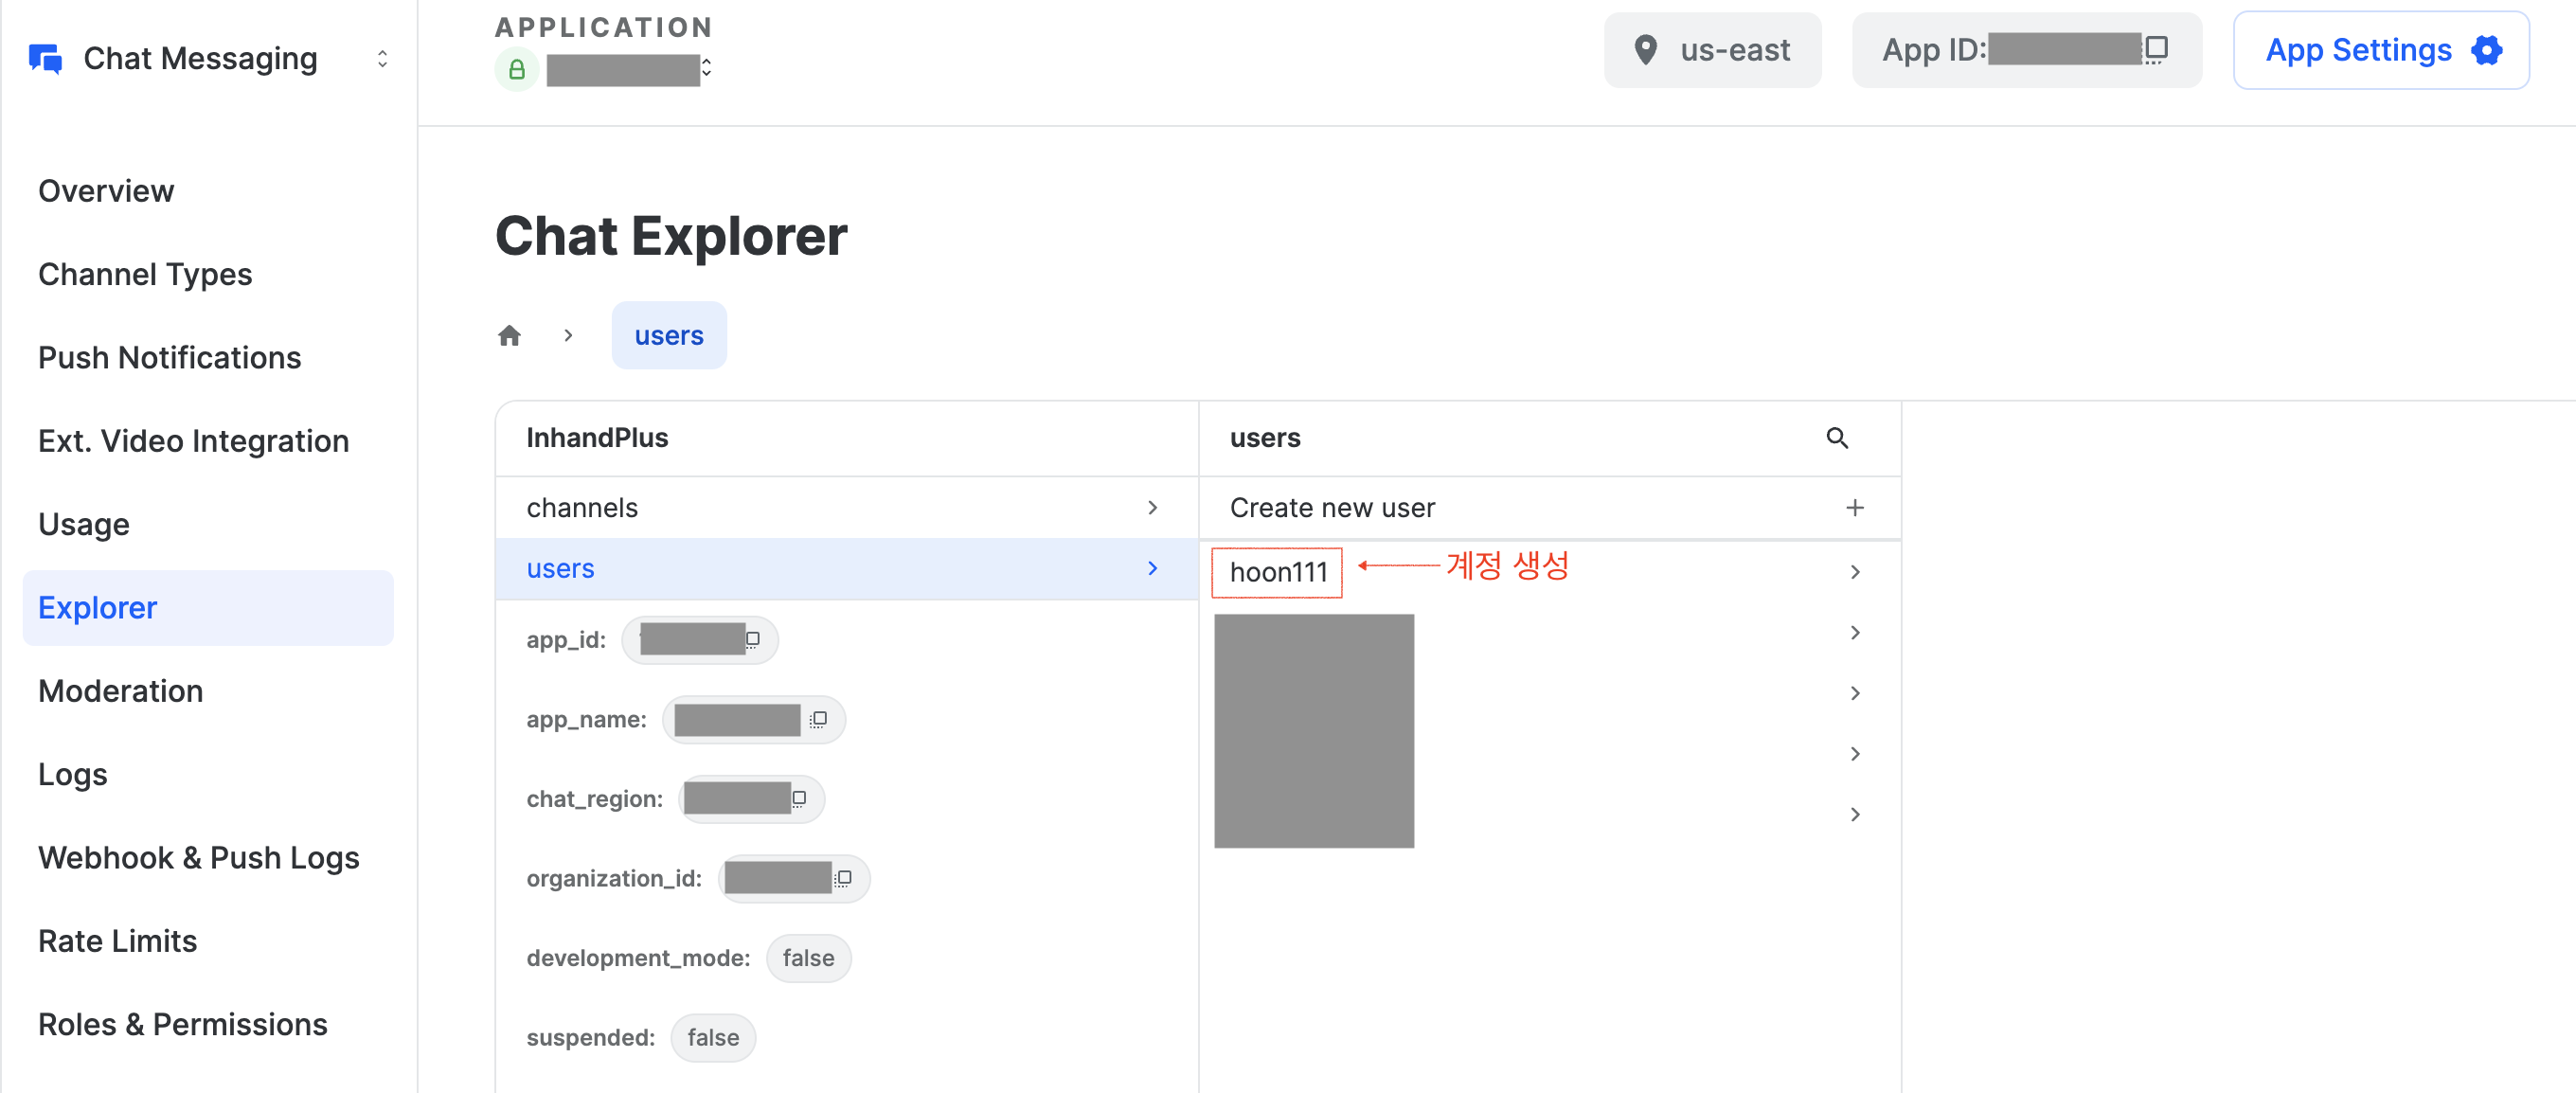The height and width of the screenshot is (1093, 2576).
Task: Select the hoon111 user entry
Action: click(1277, 572)
